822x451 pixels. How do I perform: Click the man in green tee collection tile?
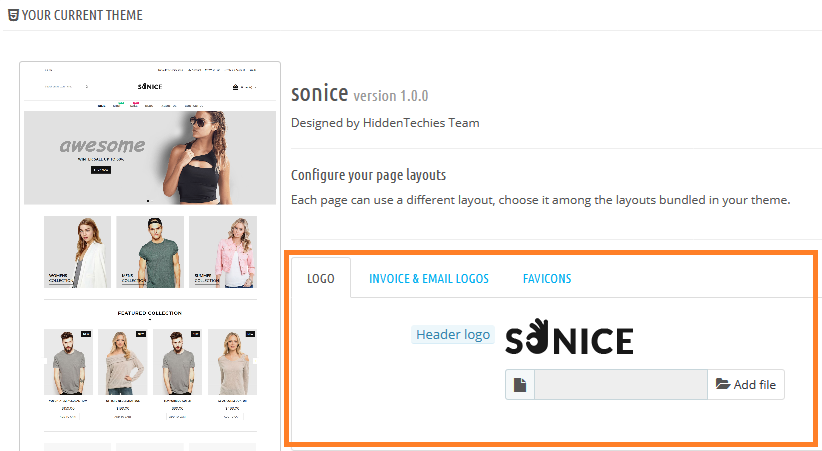(x=150, y=252)
